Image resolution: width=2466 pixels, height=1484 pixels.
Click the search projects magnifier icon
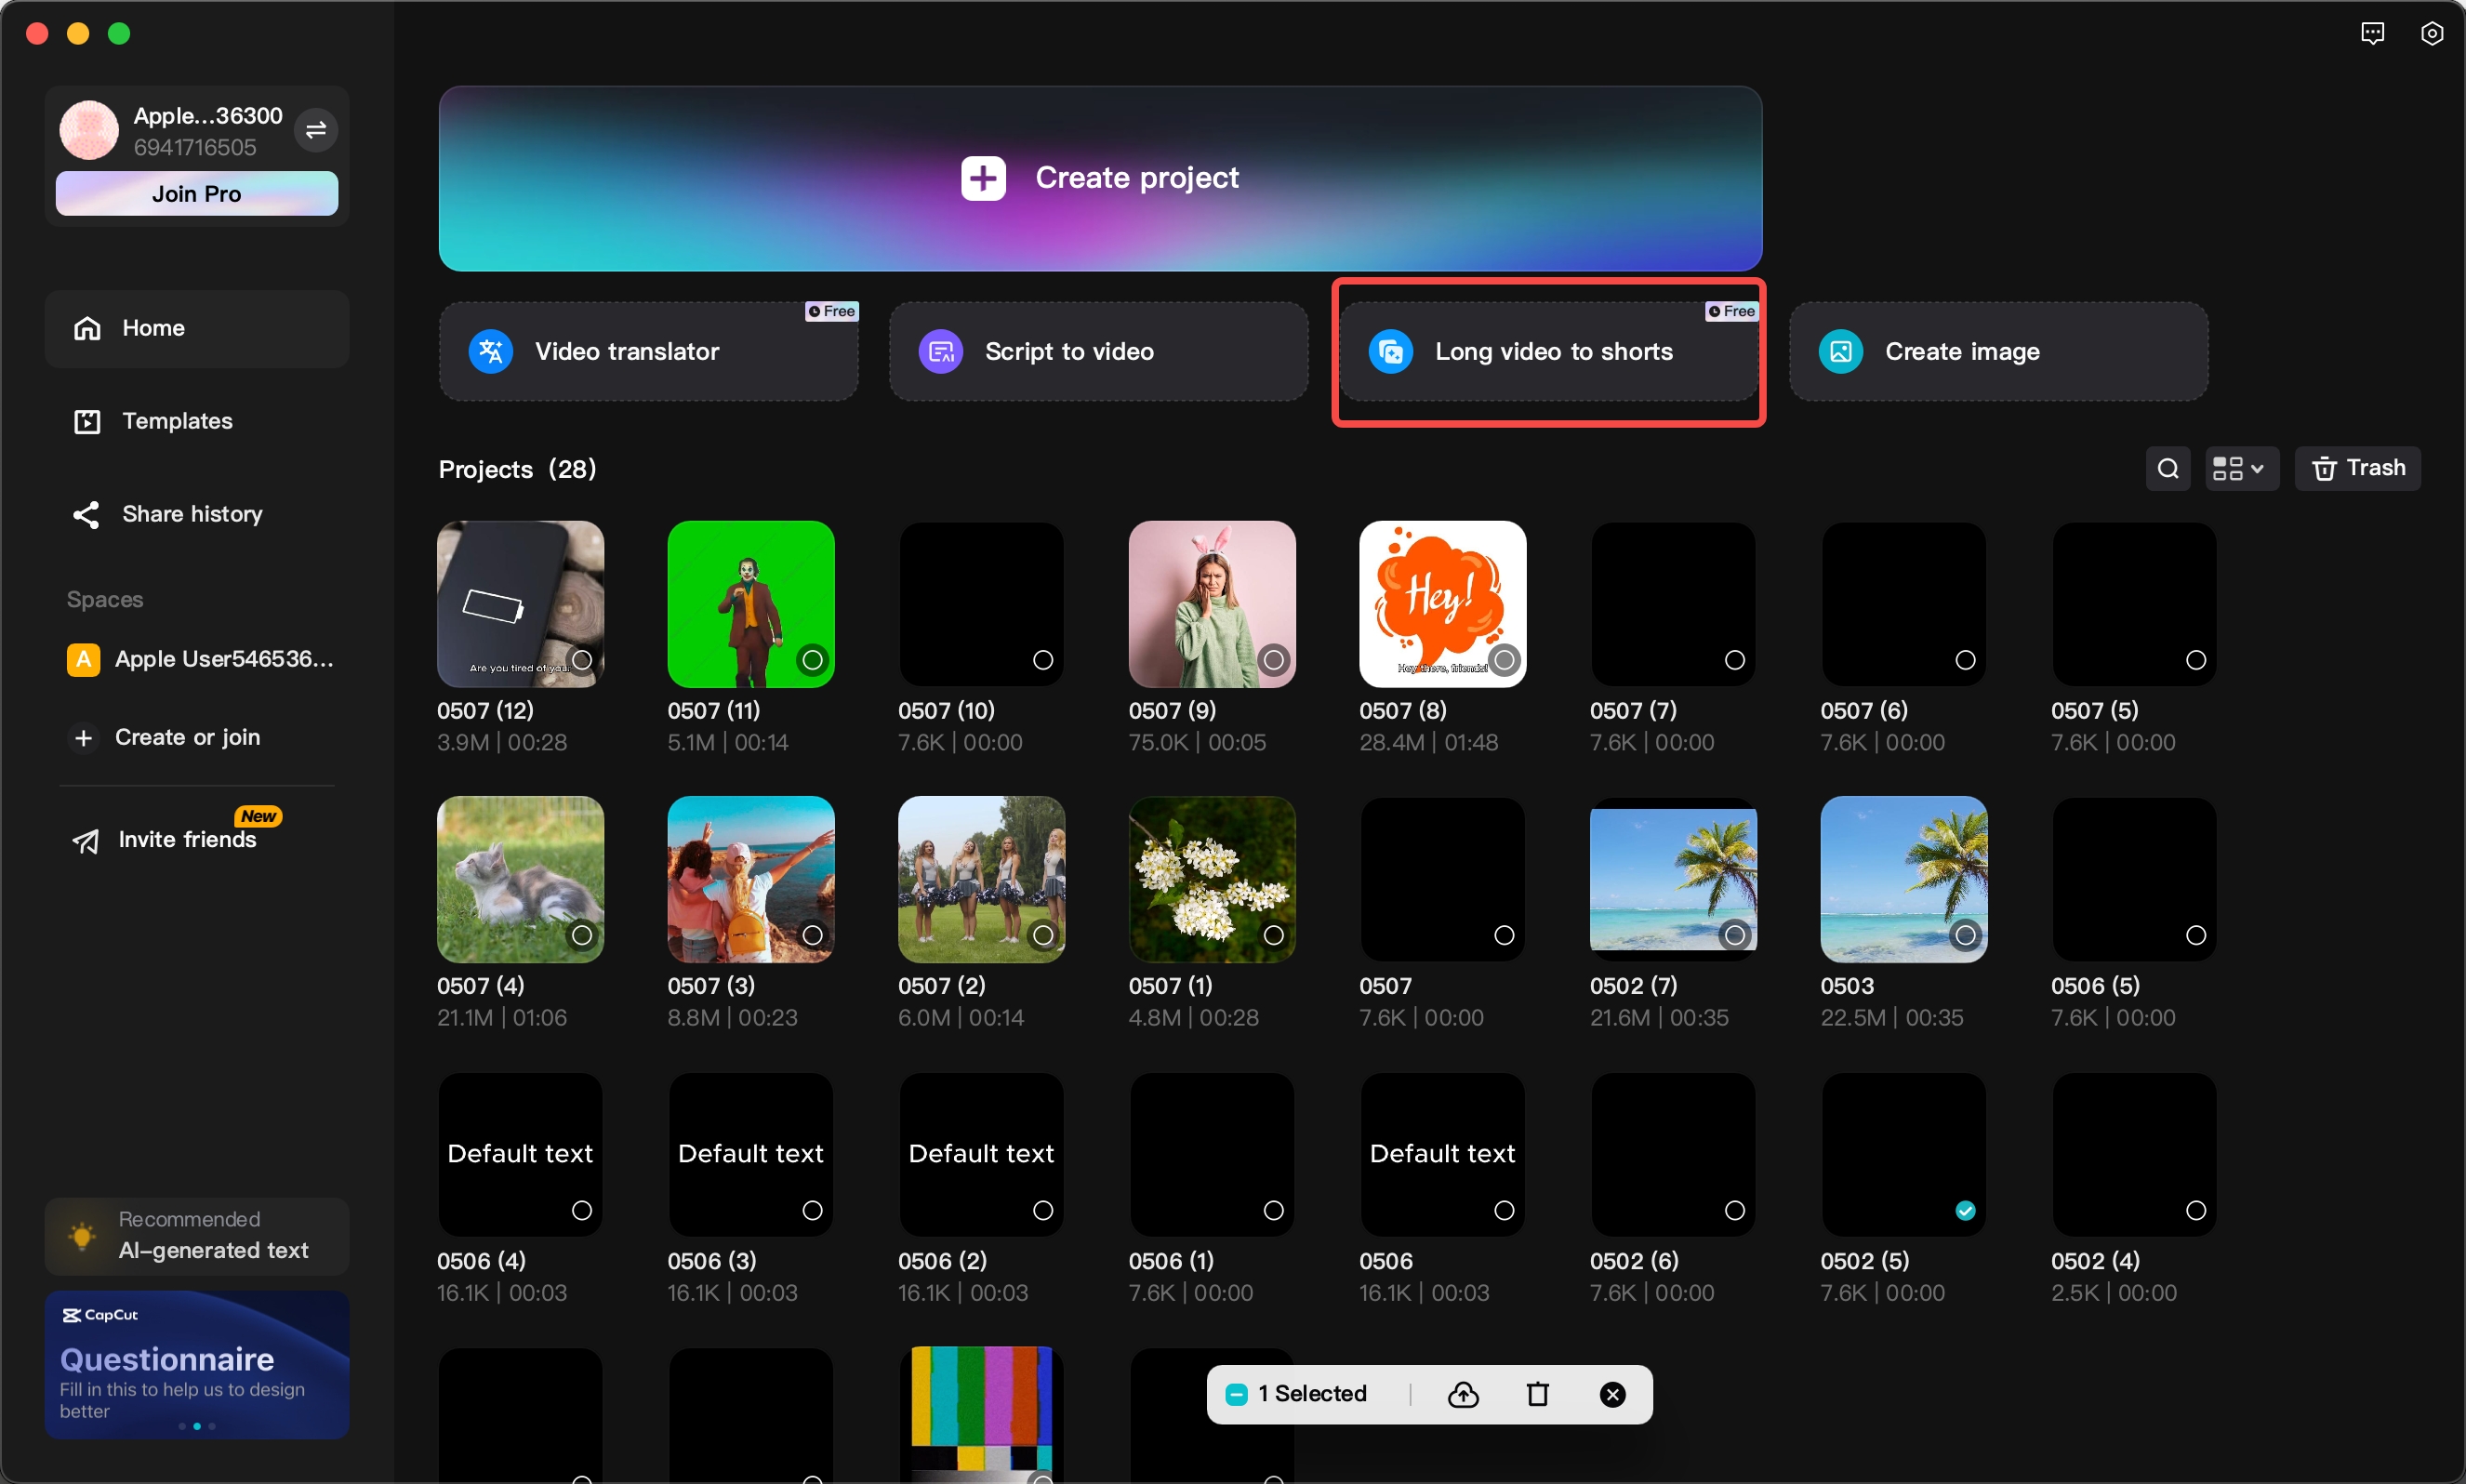click(2167, 469)
